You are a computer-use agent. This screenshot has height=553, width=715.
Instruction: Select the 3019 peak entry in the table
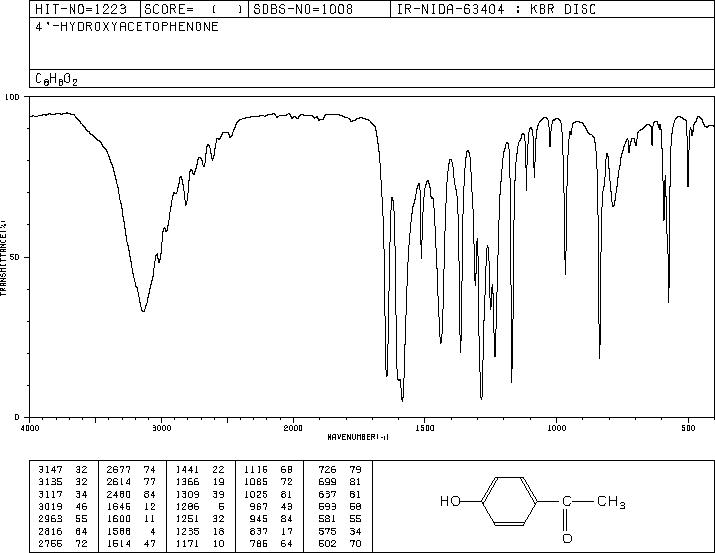[63, 506]
